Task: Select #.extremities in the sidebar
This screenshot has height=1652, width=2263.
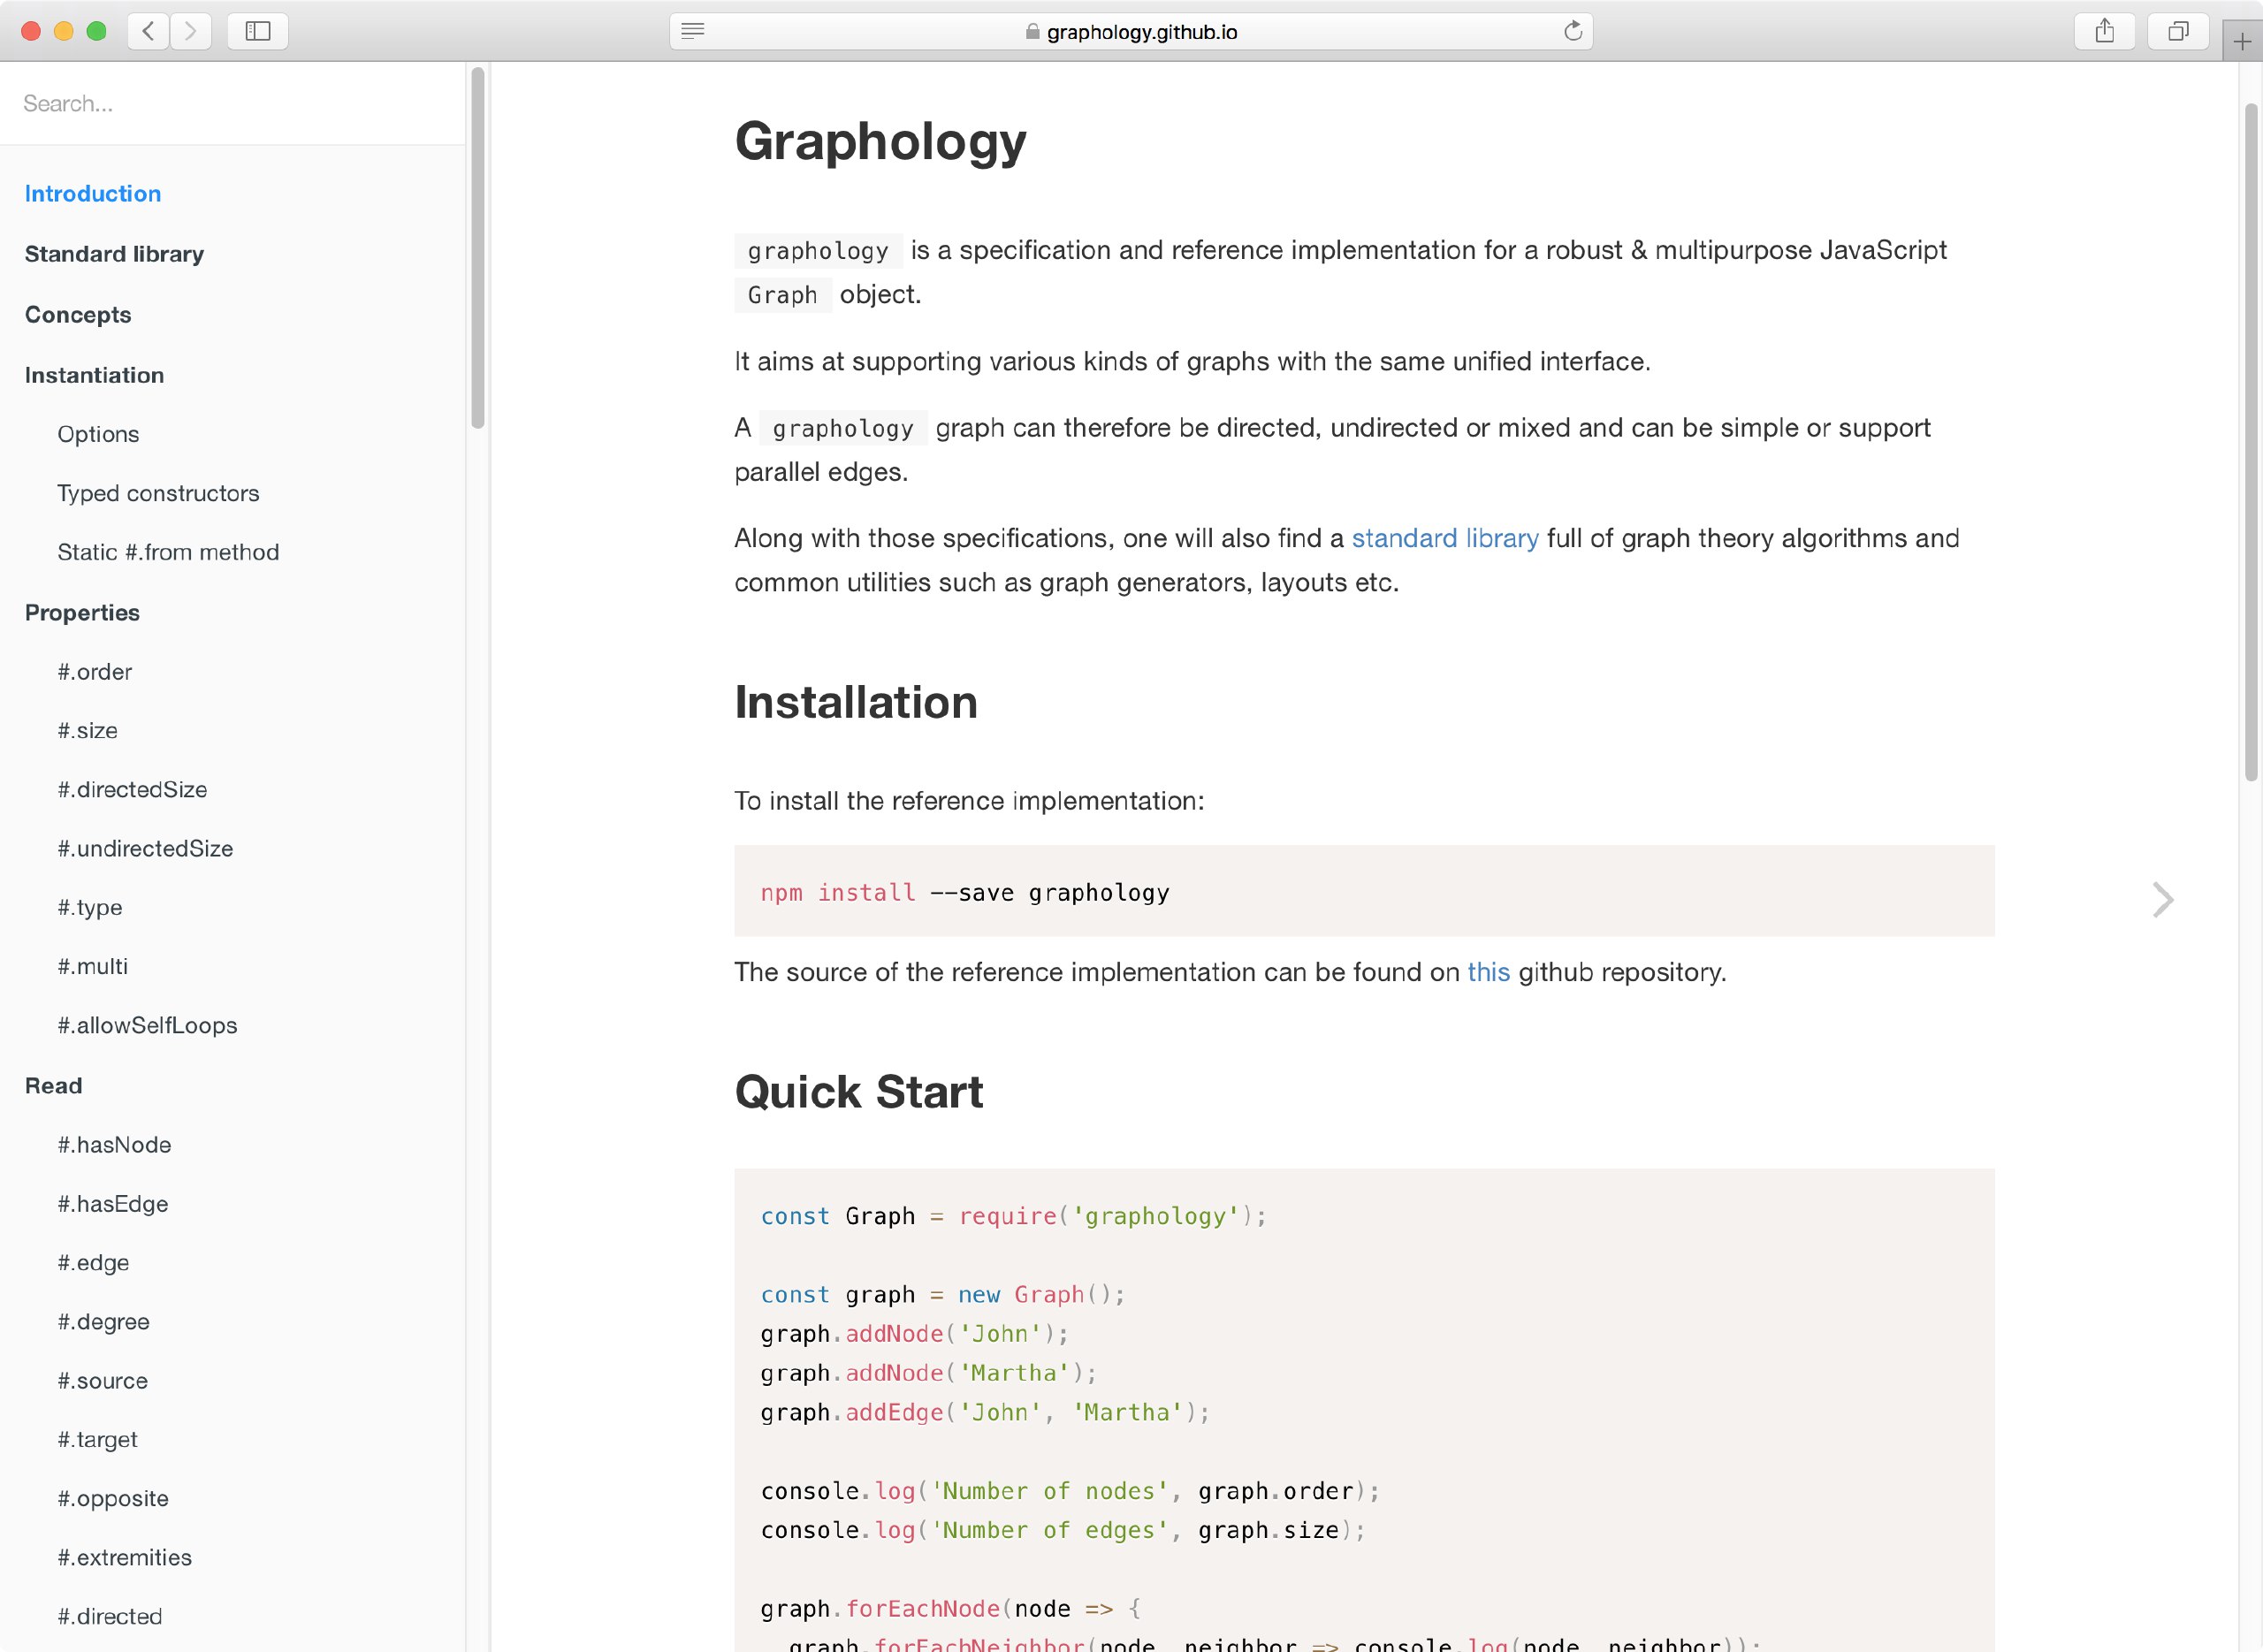Action: [124, 1558]
